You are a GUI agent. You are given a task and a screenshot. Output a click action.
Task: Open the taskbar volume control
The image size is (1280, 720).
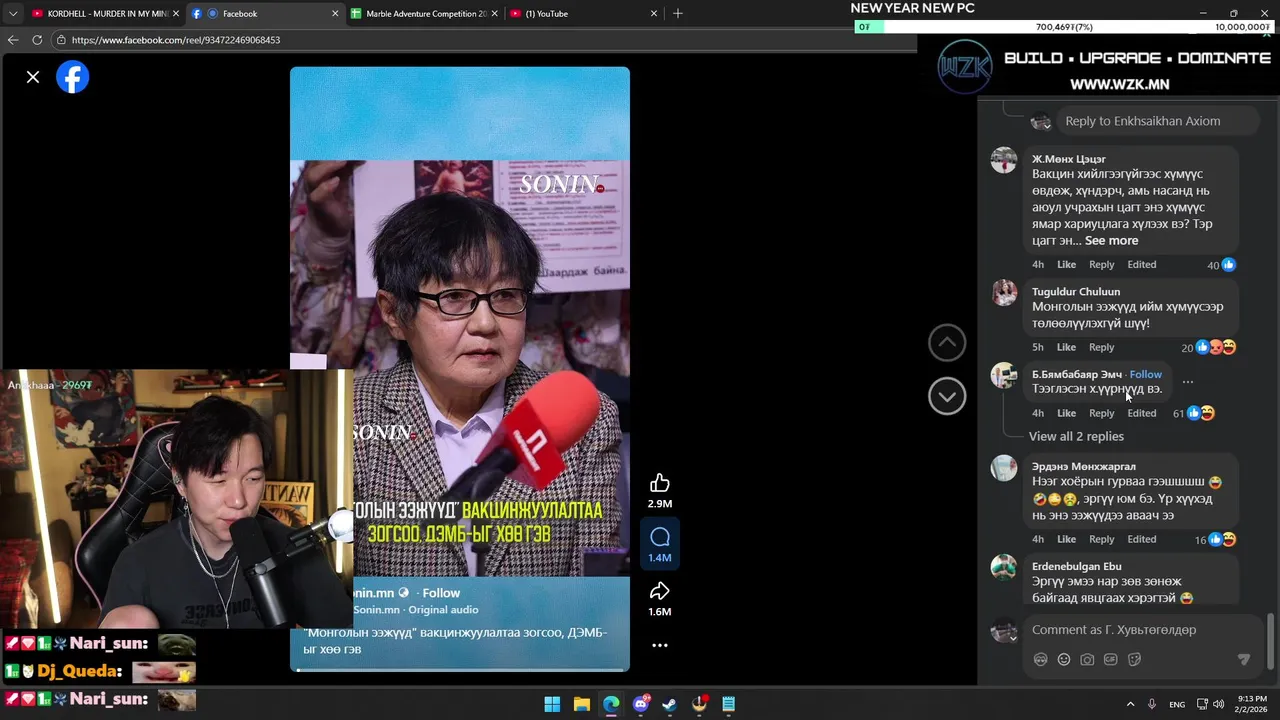click(x=1219, y=704)
